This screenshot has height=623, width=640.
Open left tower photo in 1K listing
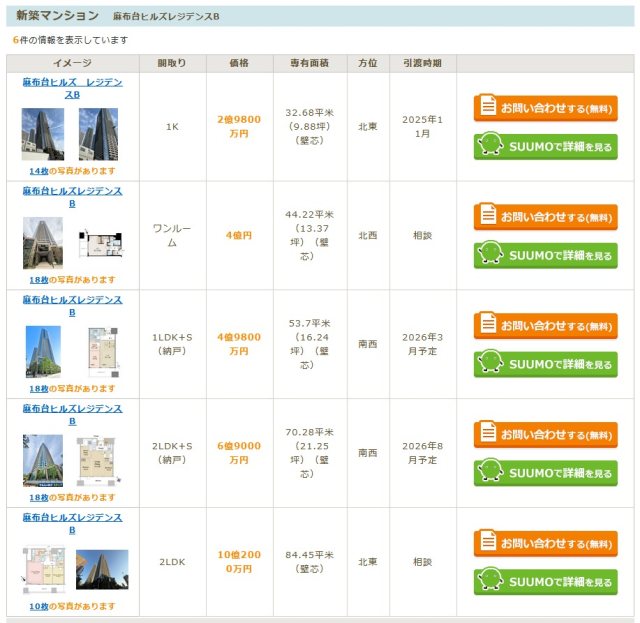click(43, 135)
